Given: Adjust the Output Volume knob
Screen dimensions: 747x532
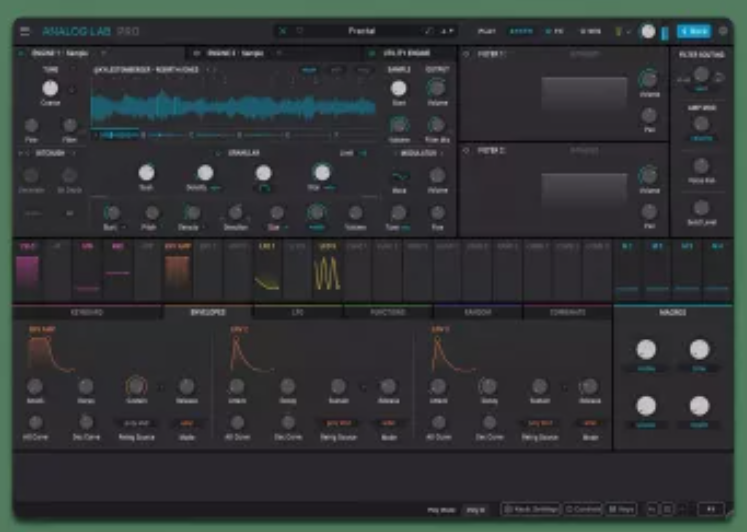Looking at the screenshot, I should click(436, 88).
